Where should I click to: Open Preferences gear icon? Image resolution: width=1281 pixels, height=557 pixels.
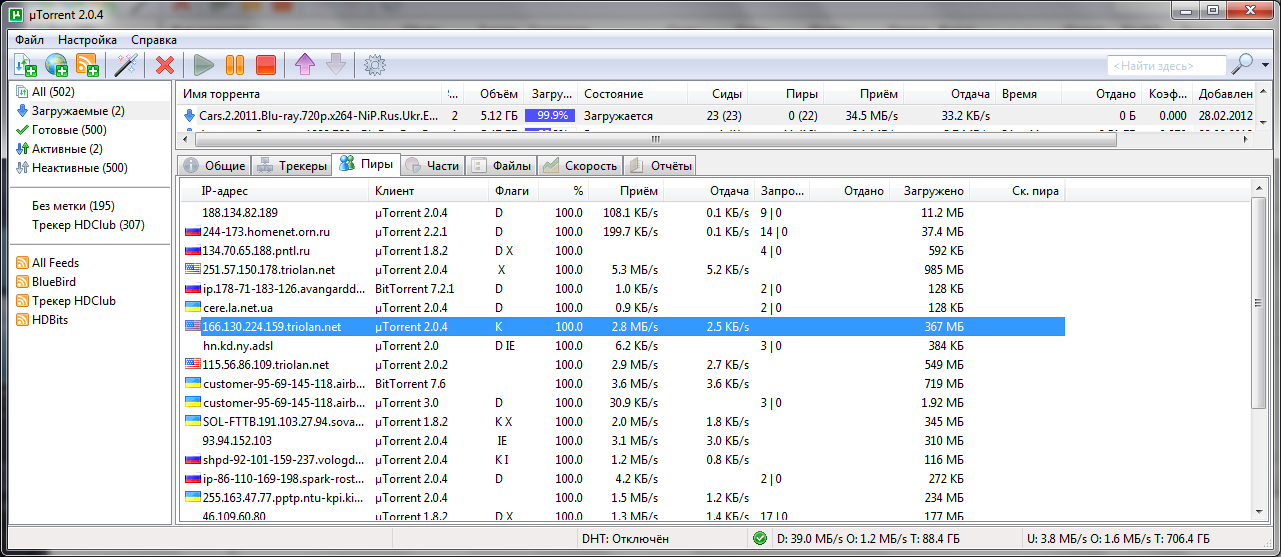(x=375, y=65)
